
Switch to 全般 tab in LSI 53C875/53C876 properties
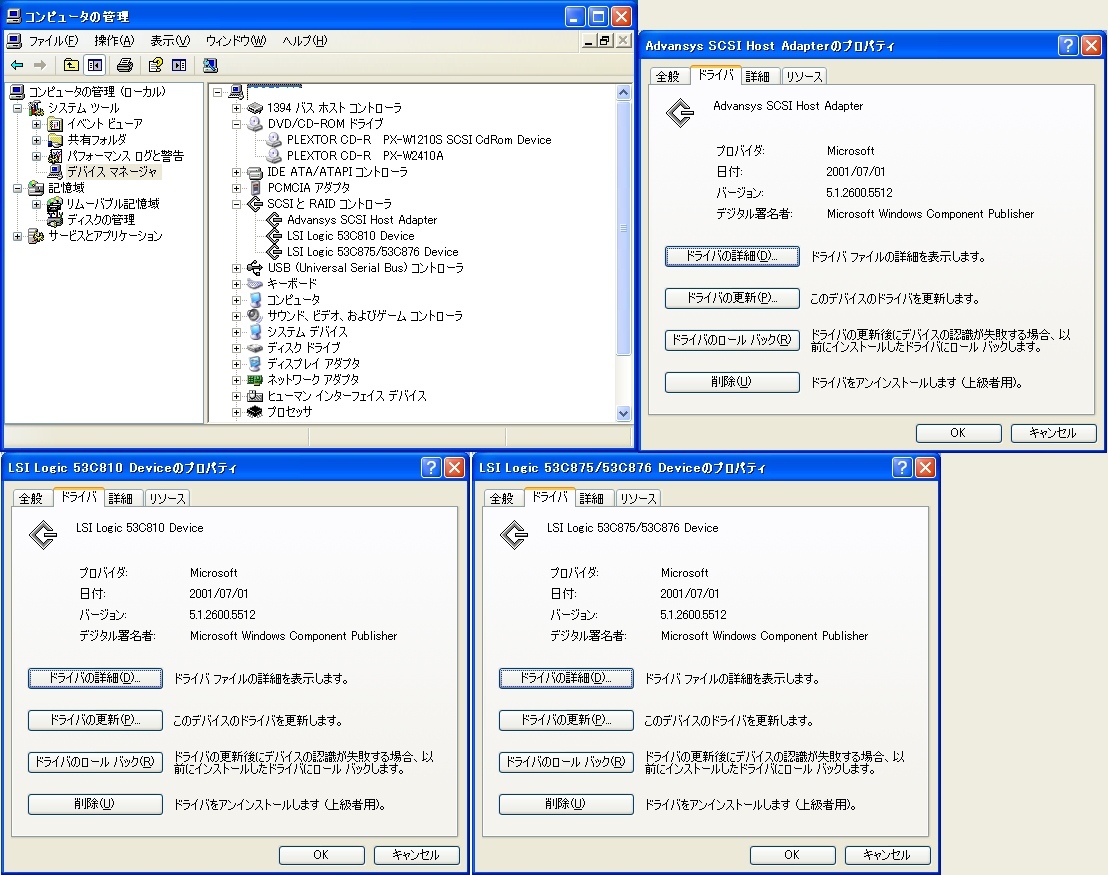click(x=502, y=498)
